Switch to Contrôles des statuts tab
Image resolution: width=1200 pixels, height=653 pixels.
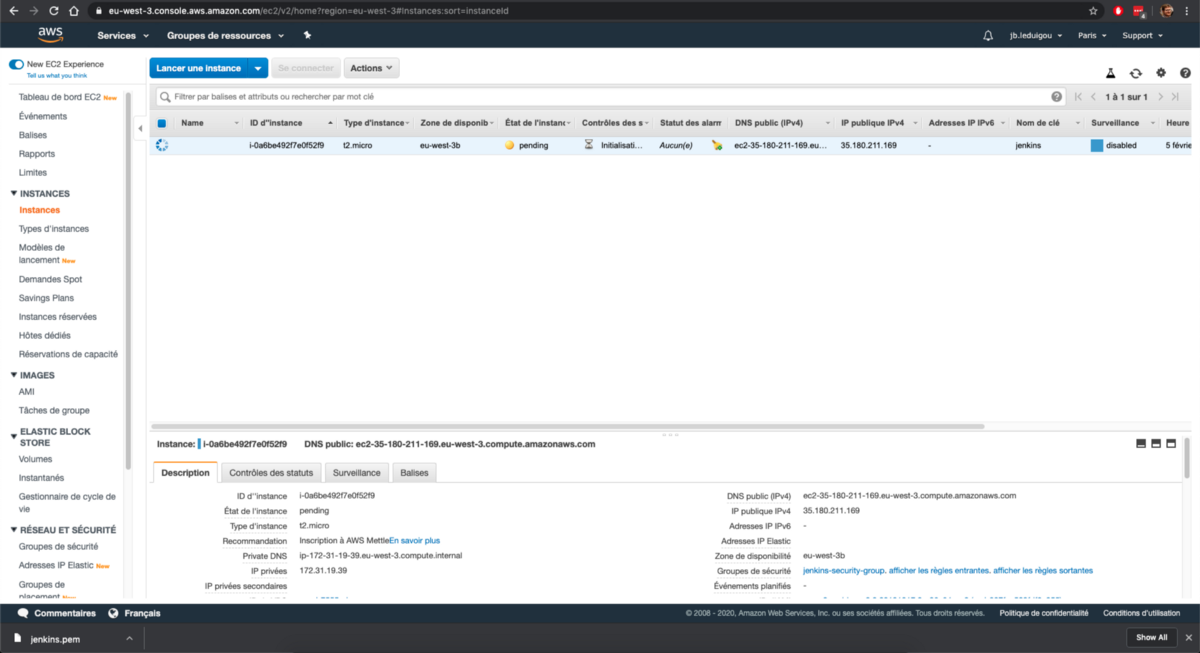coord(271,472)
